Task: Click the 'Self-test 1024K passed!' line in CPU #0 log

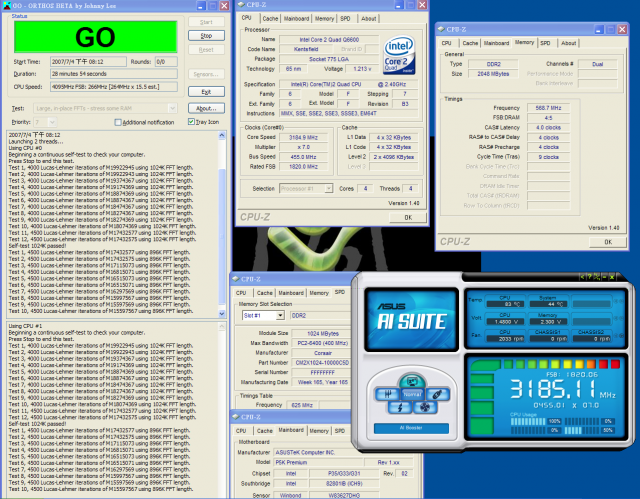Action: coord(37,246)
